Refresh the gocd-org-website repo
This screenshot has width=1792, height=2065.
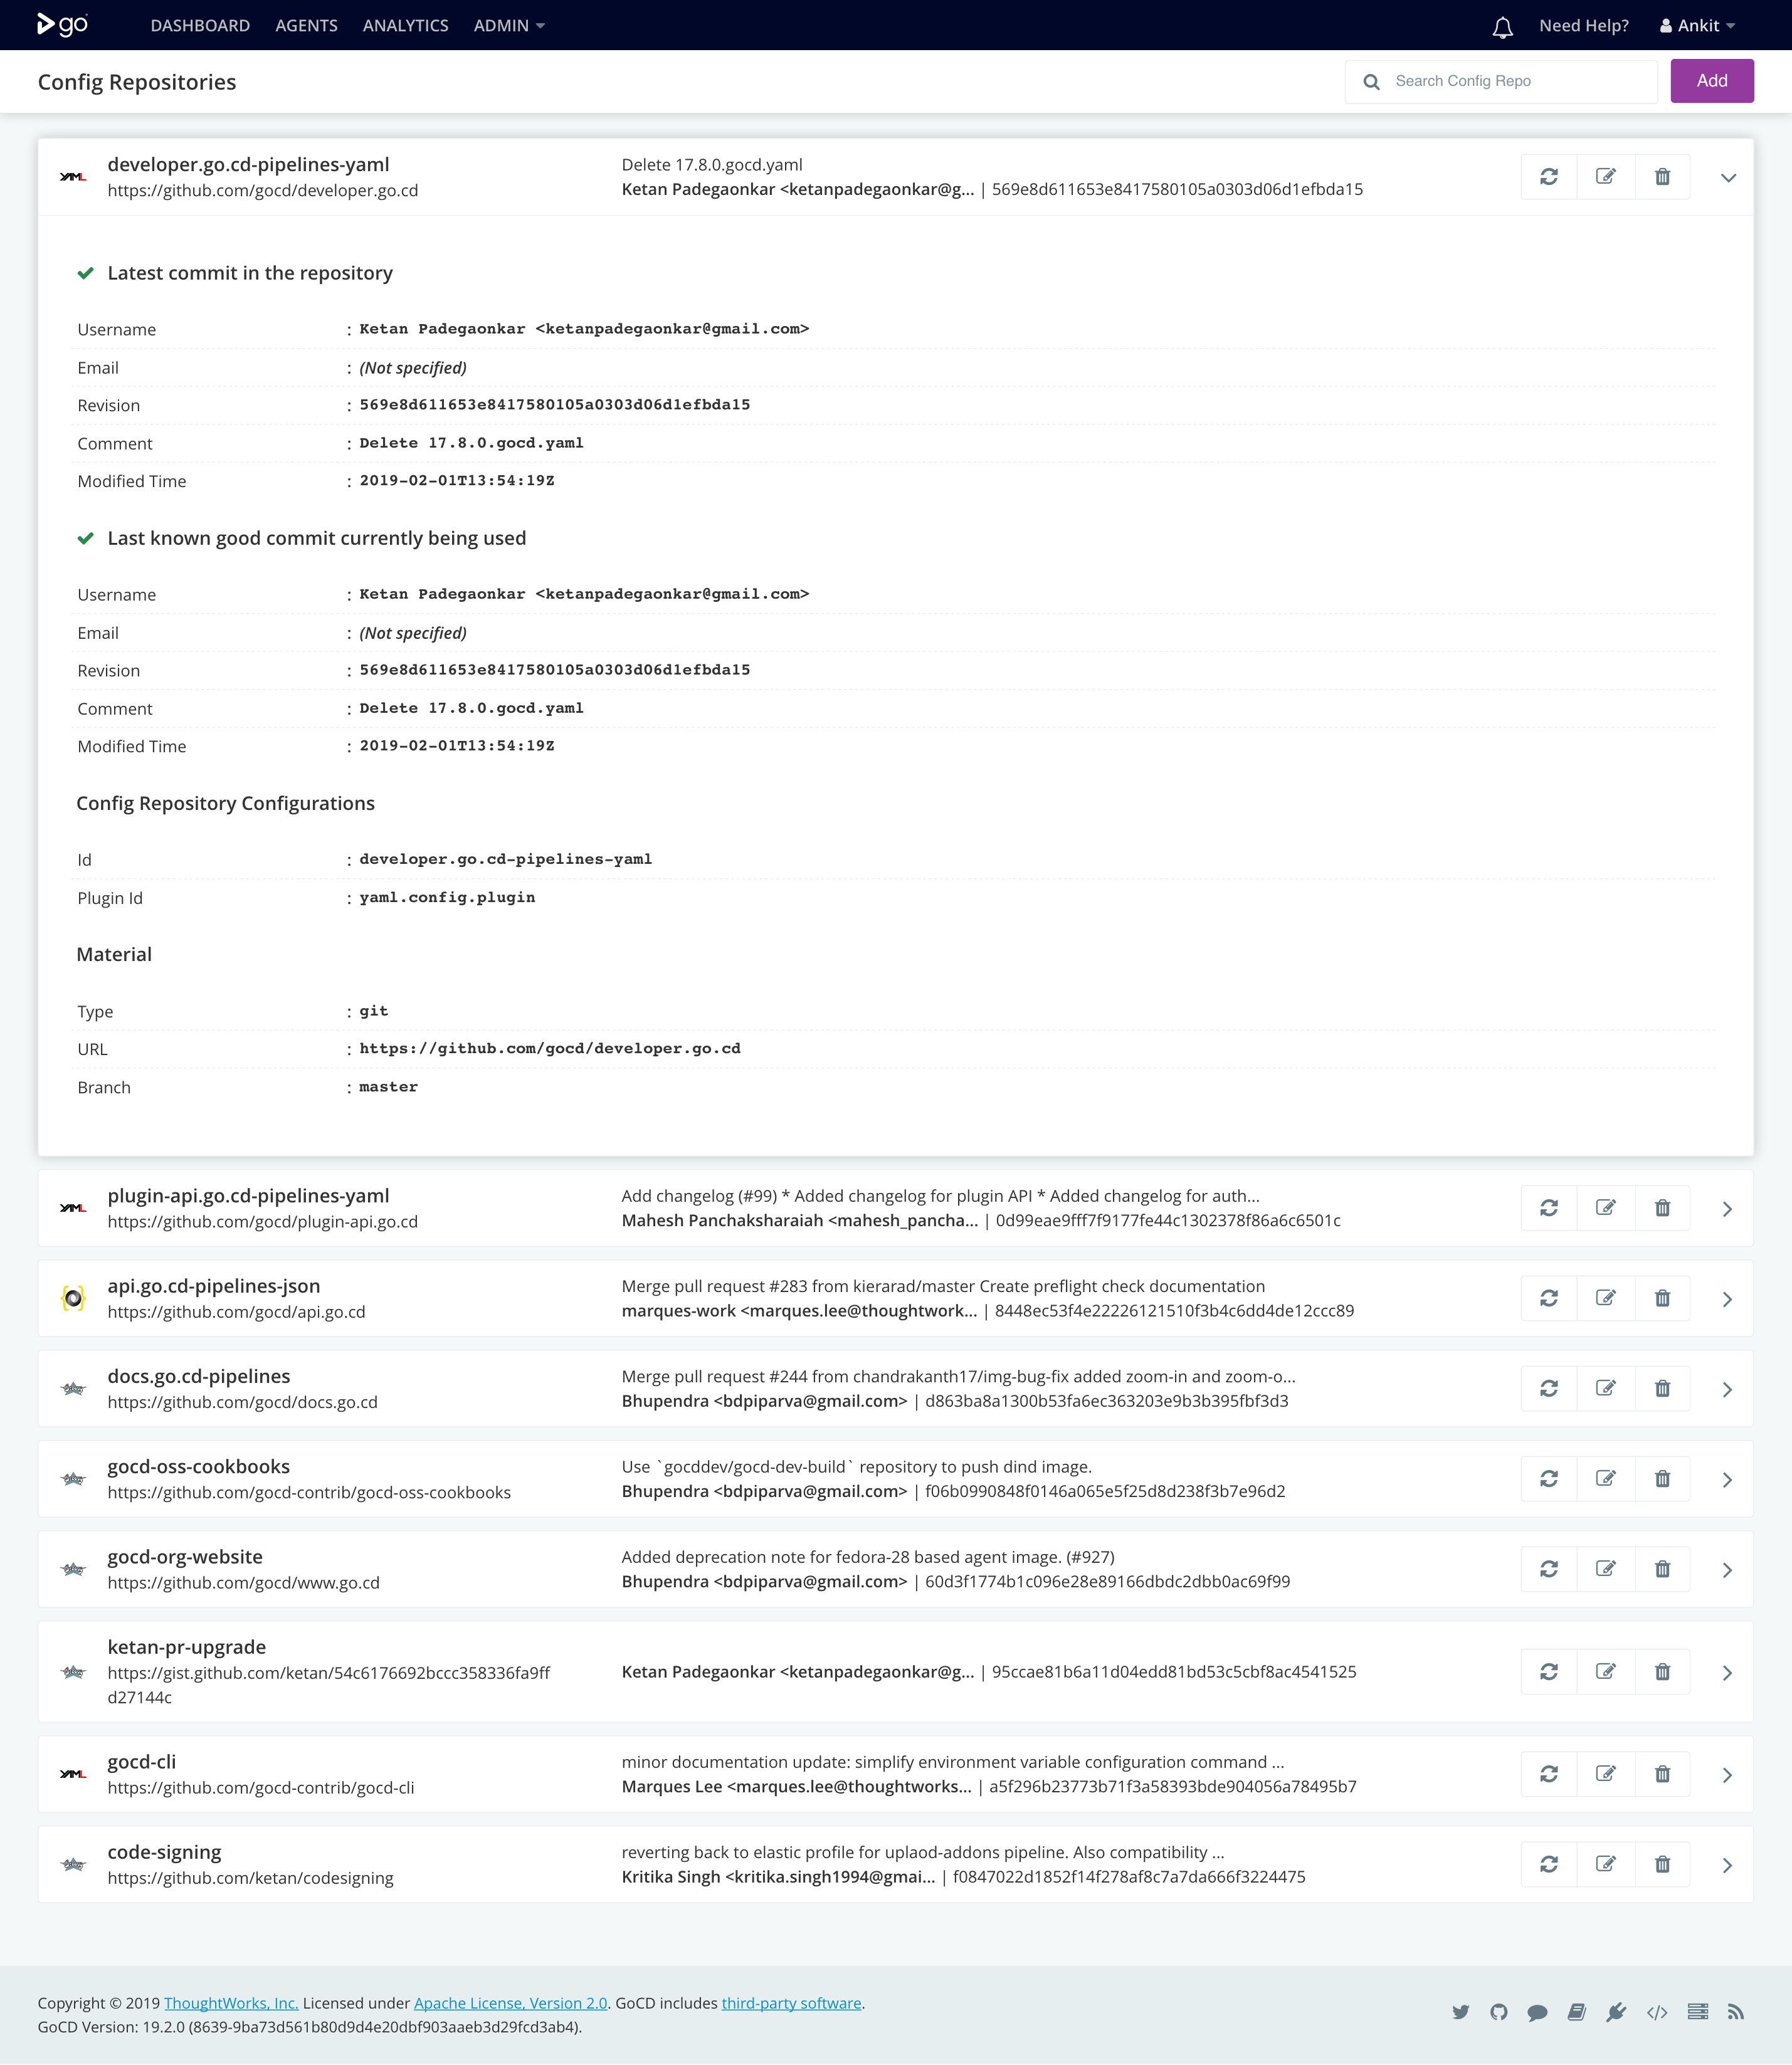pos(1549,1569)
